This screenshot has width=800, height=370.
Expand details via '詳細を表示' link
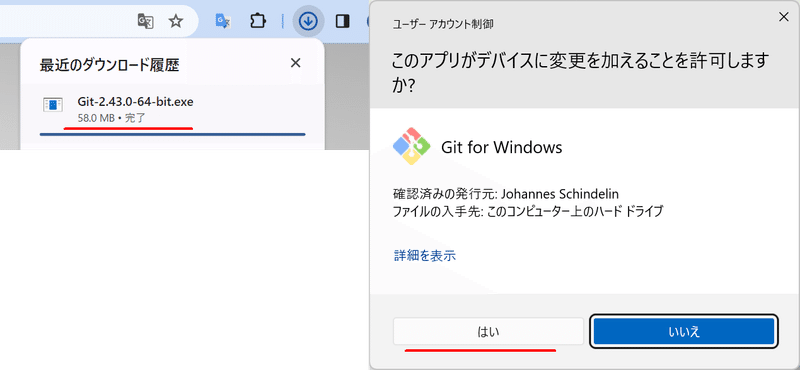[x=425, y=256]
